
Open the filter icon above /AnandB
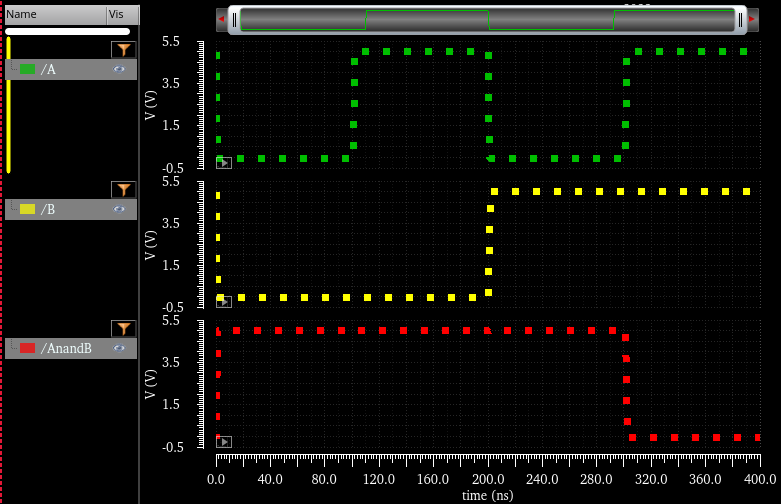pos(124,329)
